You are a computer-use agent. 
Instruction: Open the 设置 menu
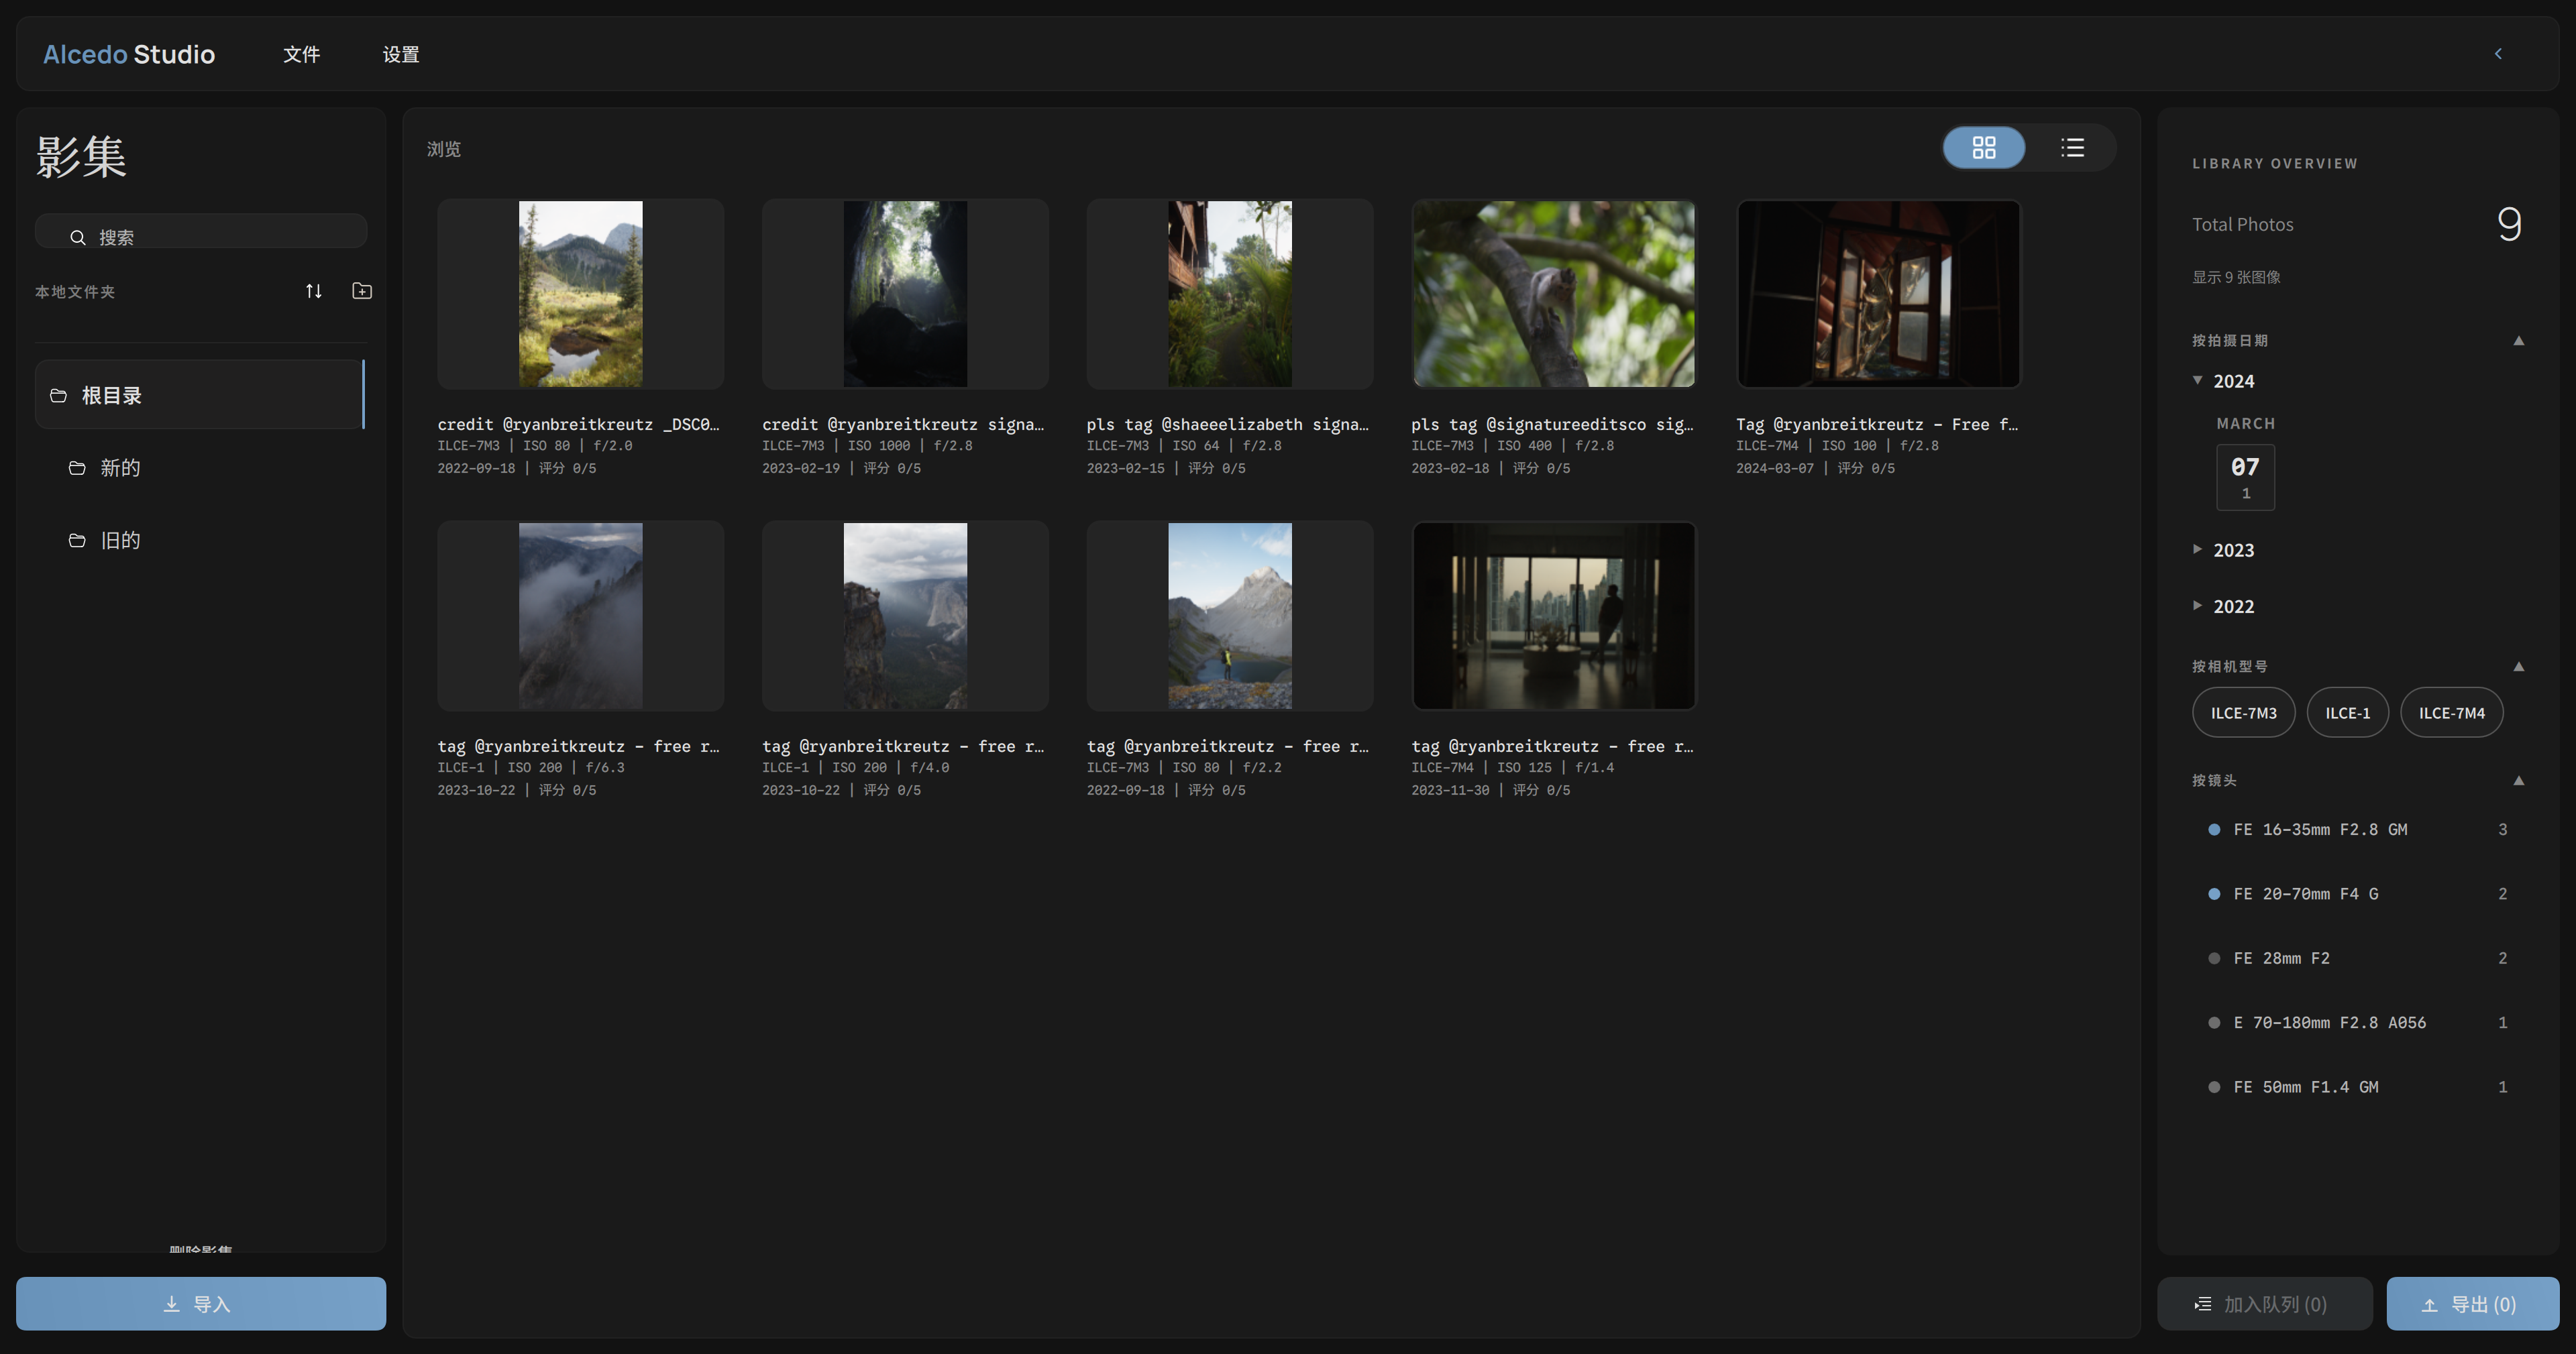pos(400,54)
